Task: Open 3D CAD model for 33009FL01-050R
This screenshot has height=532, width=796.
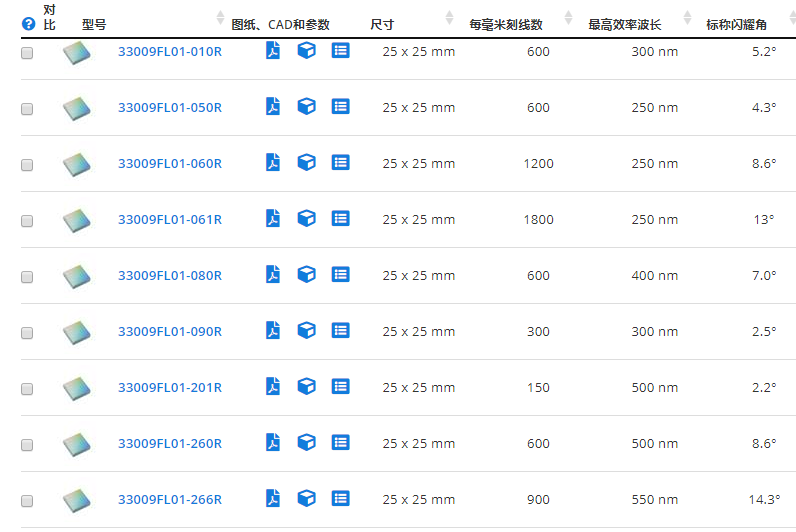Action: coord(306,107)
